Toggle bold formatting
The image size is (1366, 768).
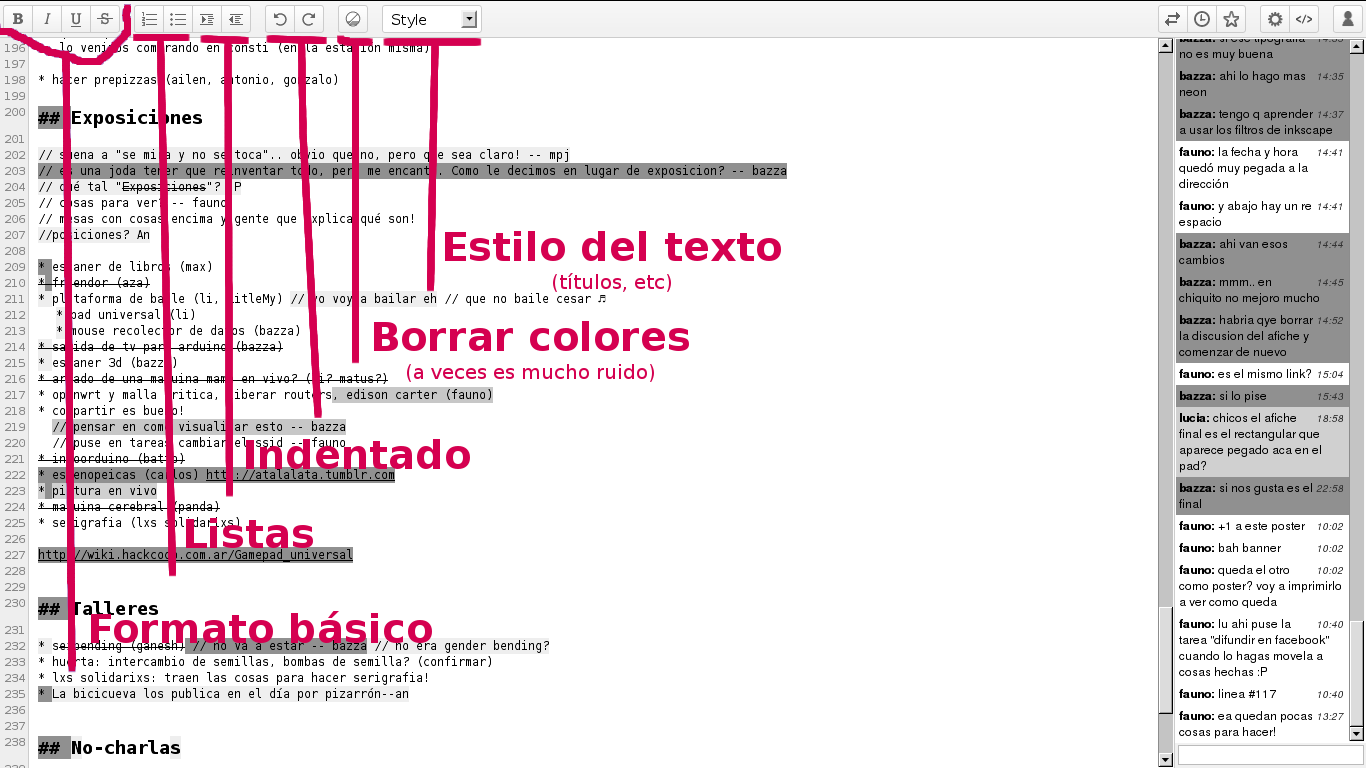pos(18,19)
